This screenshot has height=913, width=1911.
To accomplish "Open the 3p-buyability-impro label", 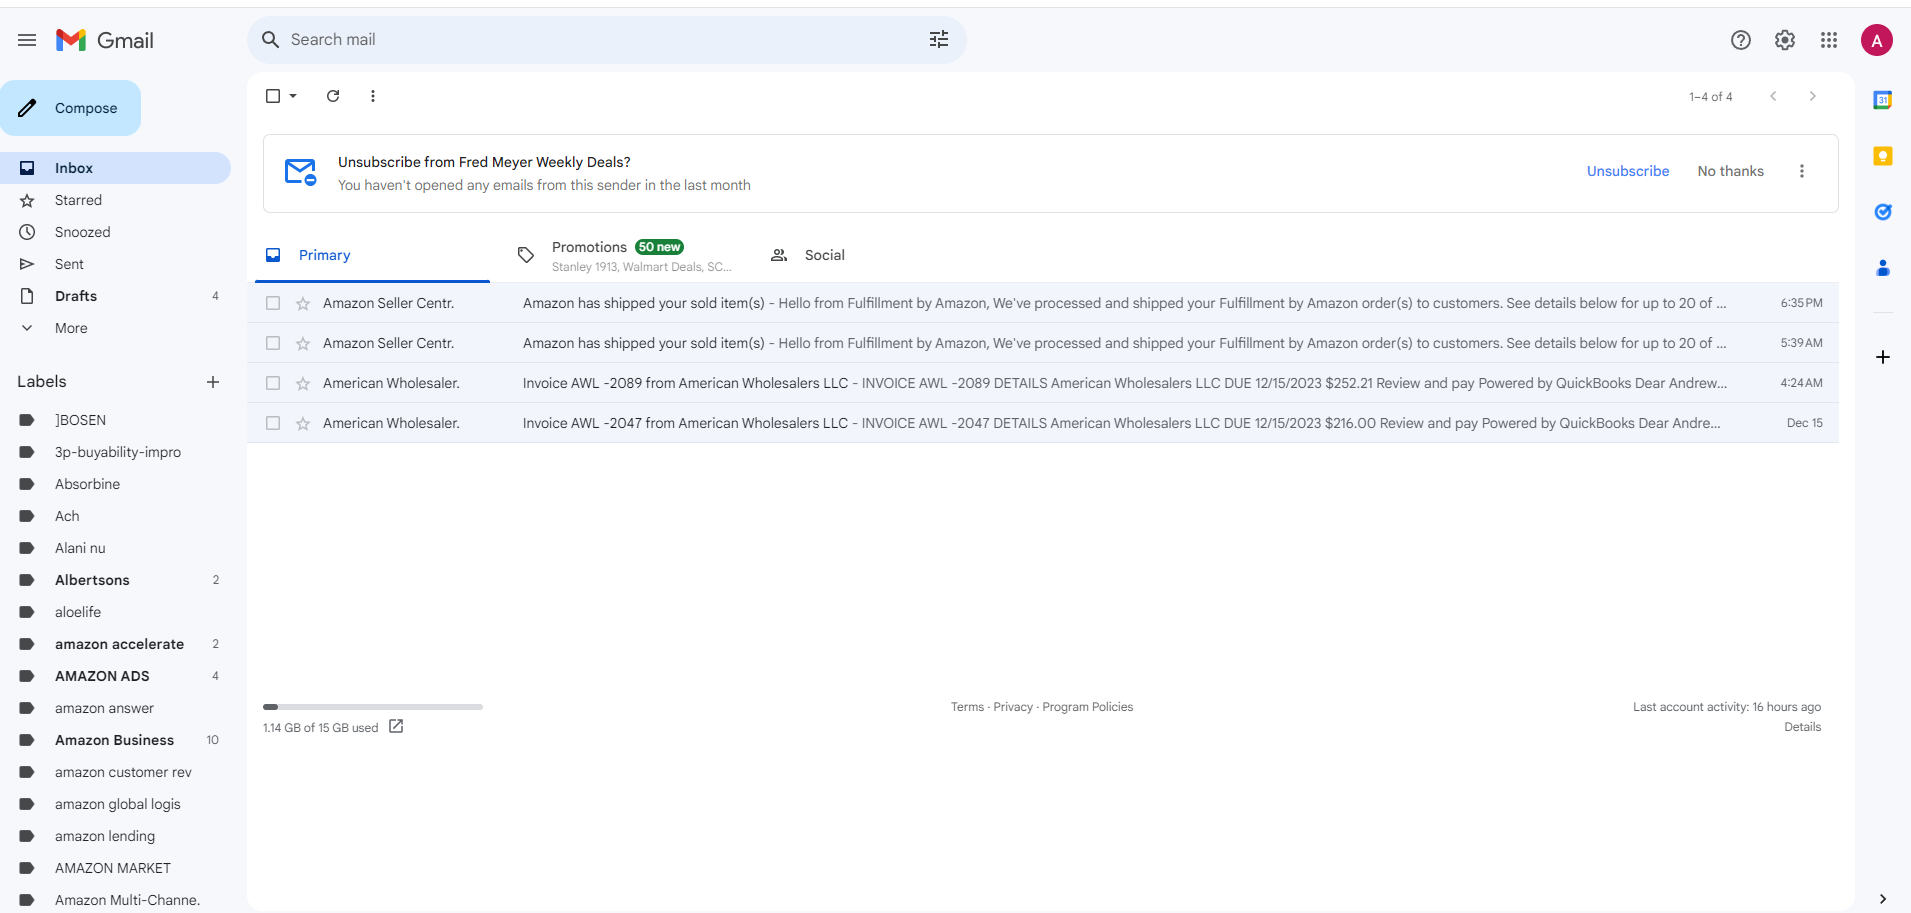I will 115,452.
